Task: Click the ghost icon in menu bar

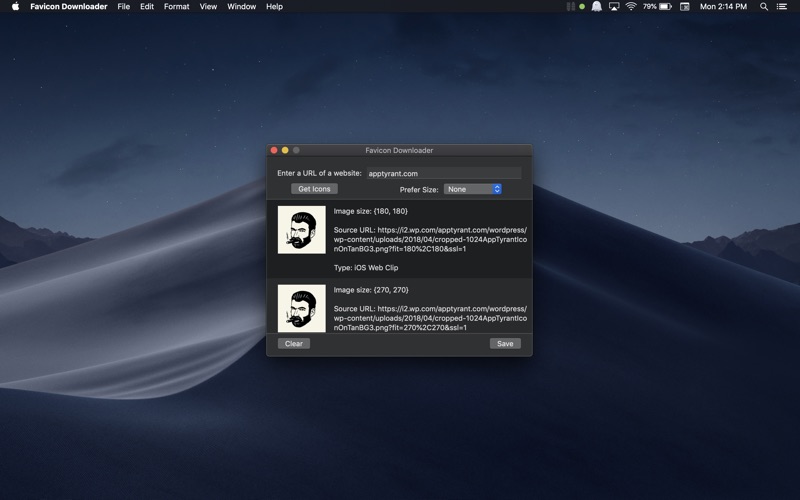Action: pos(596,7)
